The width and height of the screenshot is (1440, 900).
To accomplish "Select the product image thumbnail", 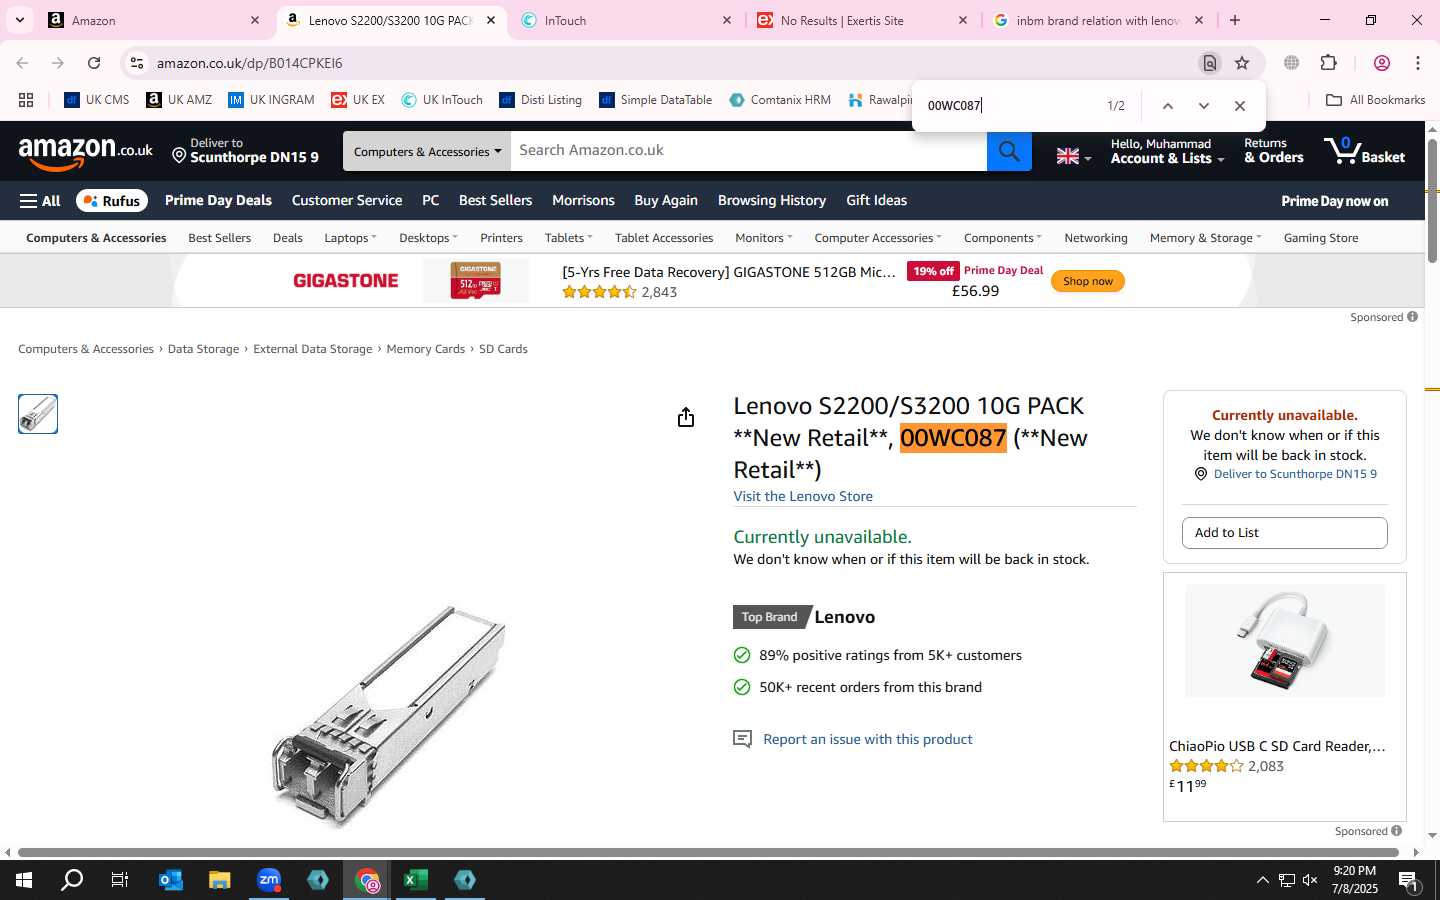I will pos(38,414).
